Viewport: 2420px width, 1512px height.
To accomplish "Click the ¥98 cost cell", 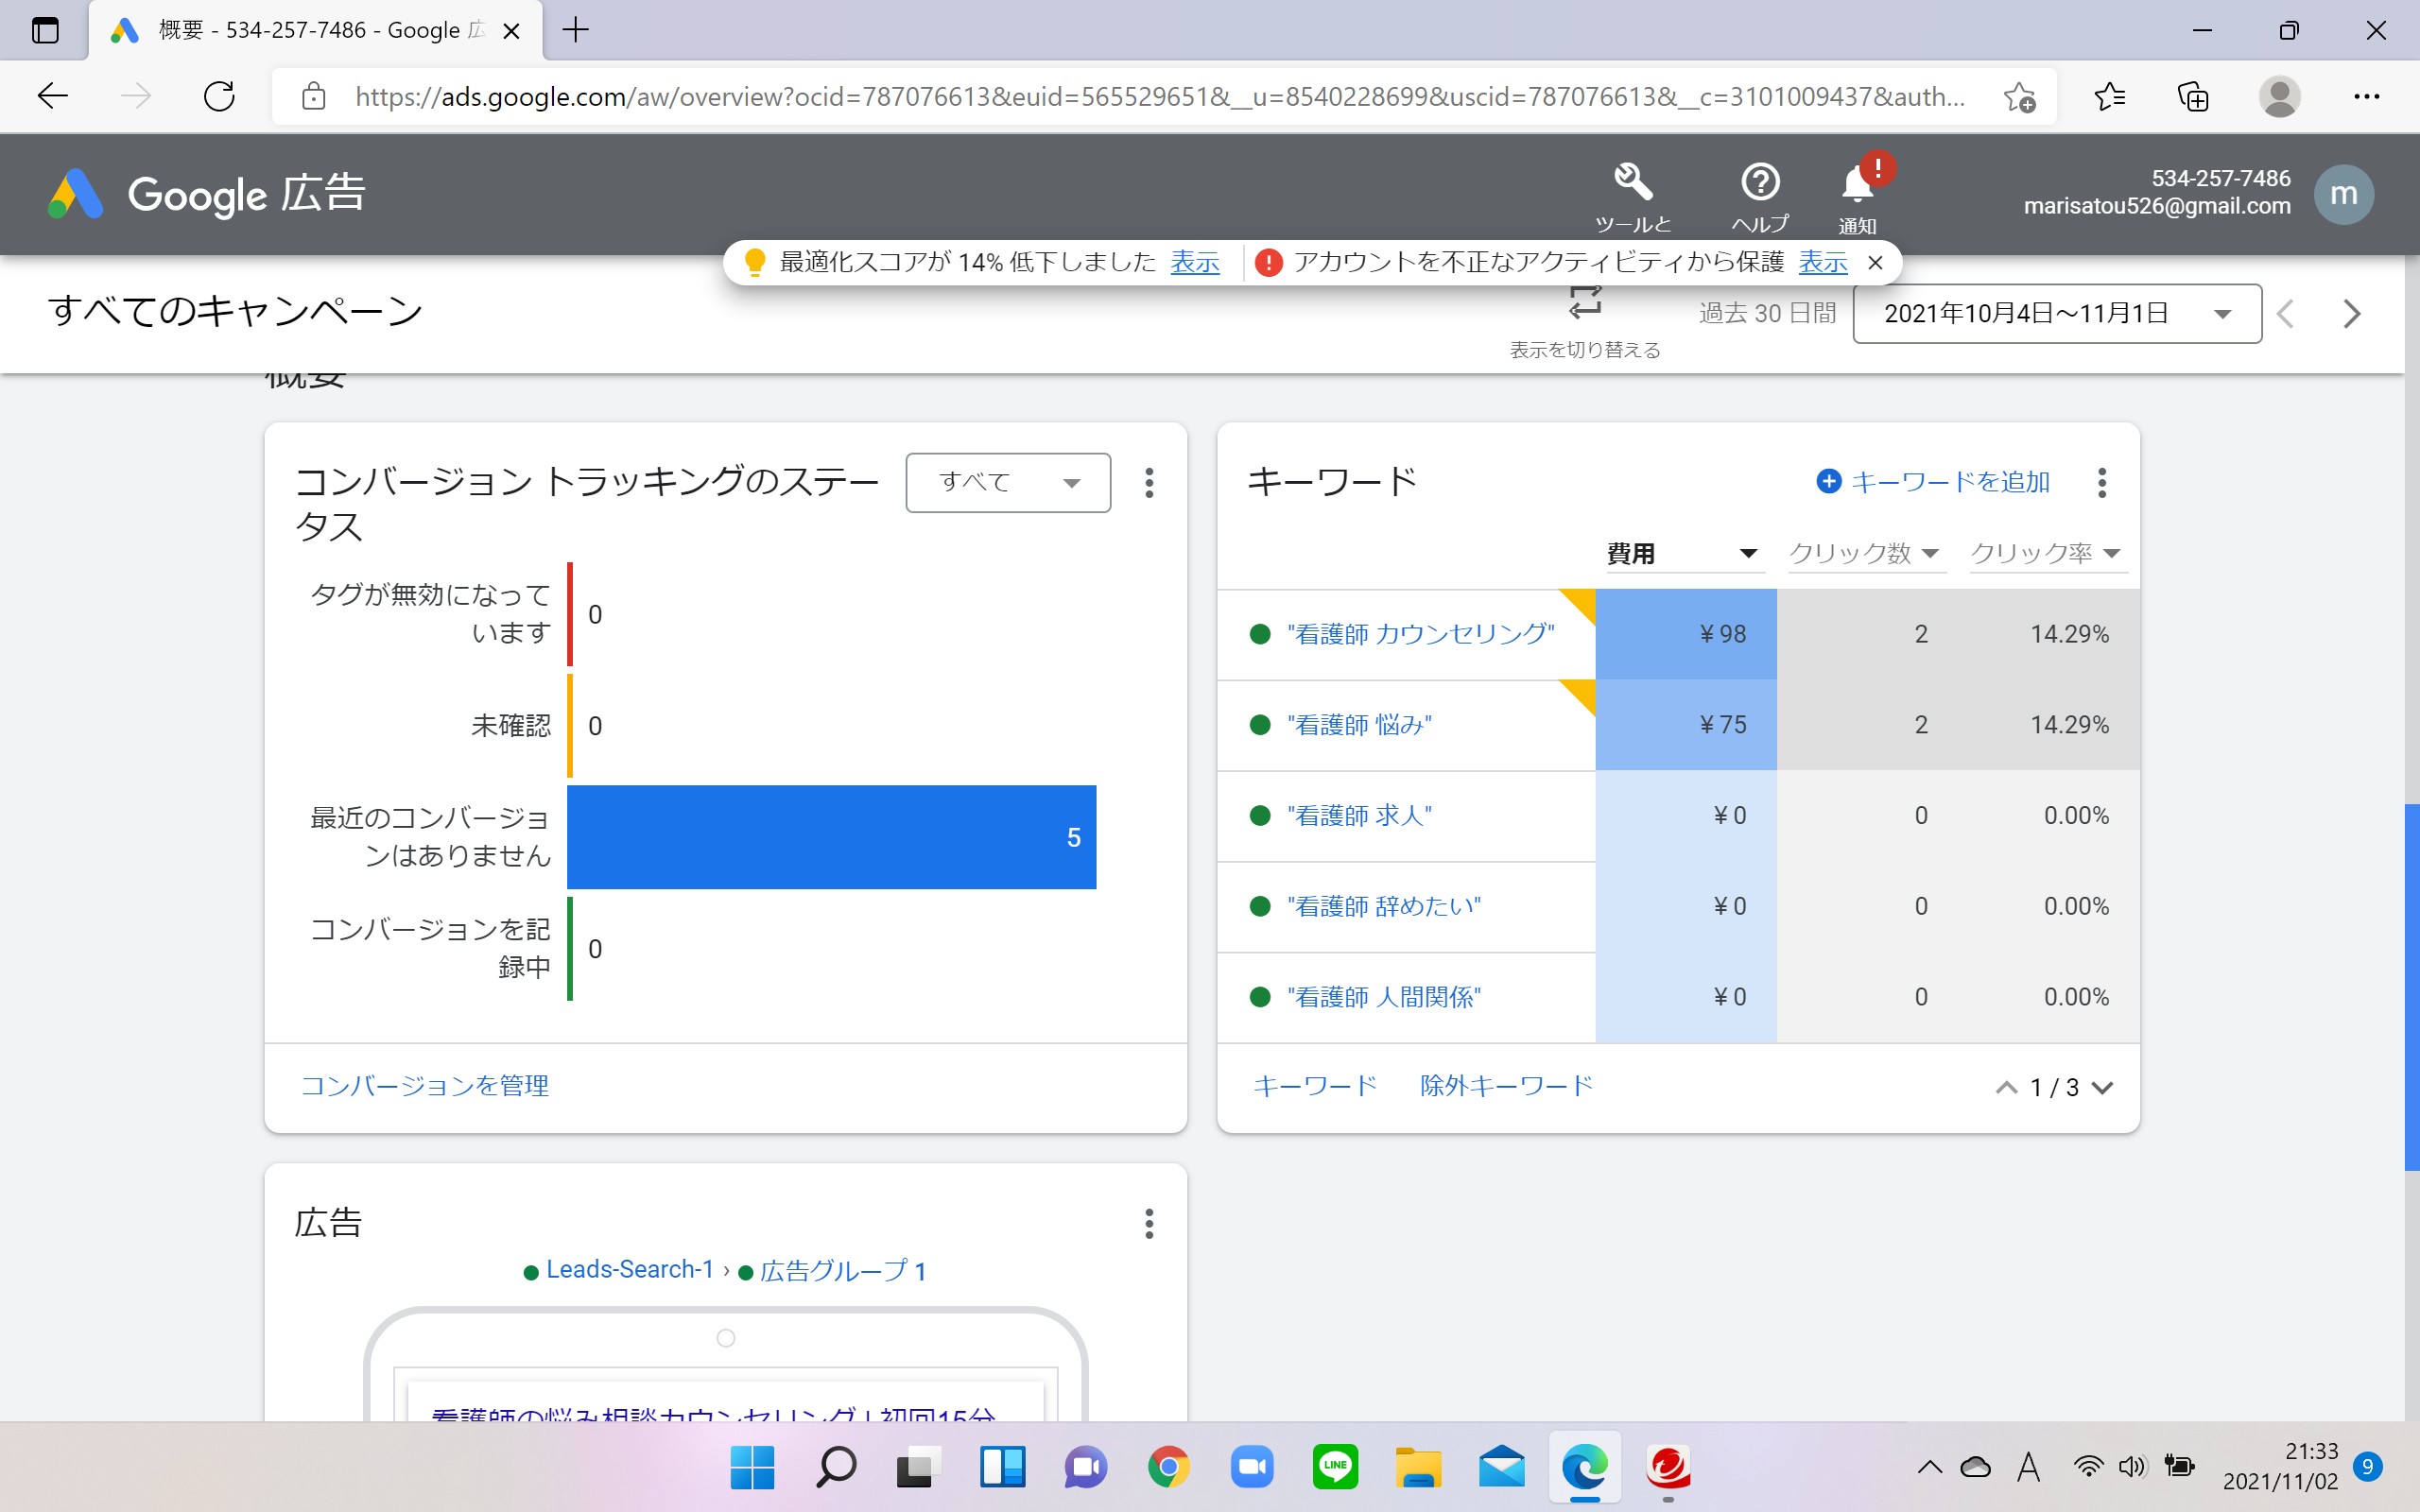I will coord(1686,634).
